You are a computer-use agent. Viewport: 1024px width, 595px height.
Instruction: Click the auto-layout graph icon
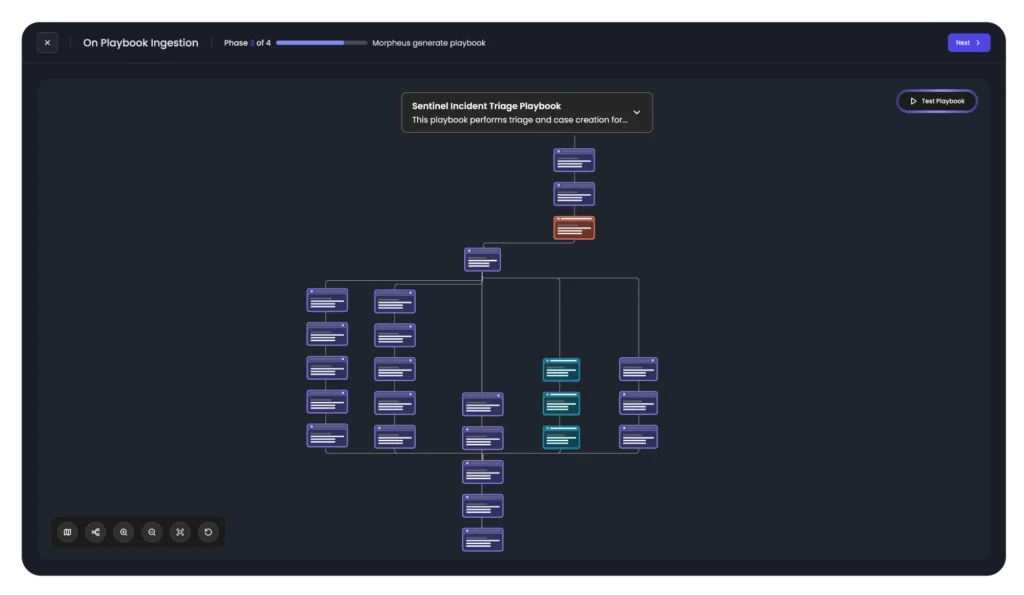pyautogui.click(x=95, y=532)
